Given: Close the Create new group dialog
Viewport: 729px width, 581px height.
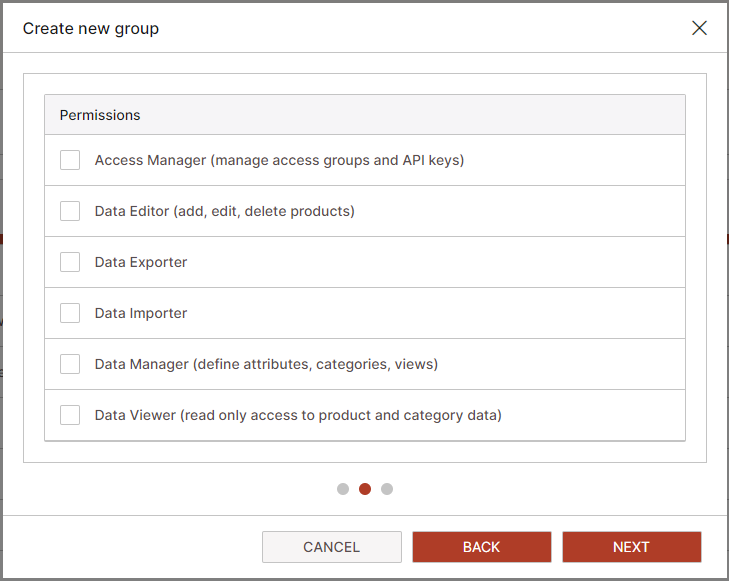Looking at the screenshot, I should pyautogui.click(x=699, y=28).
